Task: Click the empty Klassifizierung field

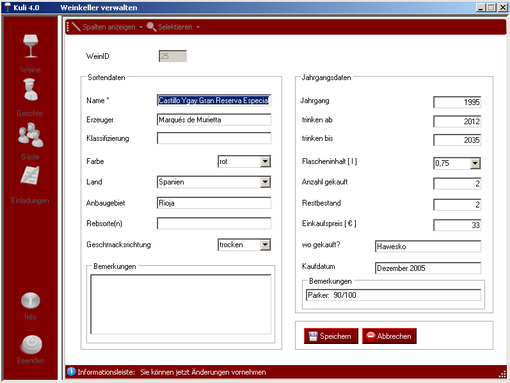Action: click(214, 138)
